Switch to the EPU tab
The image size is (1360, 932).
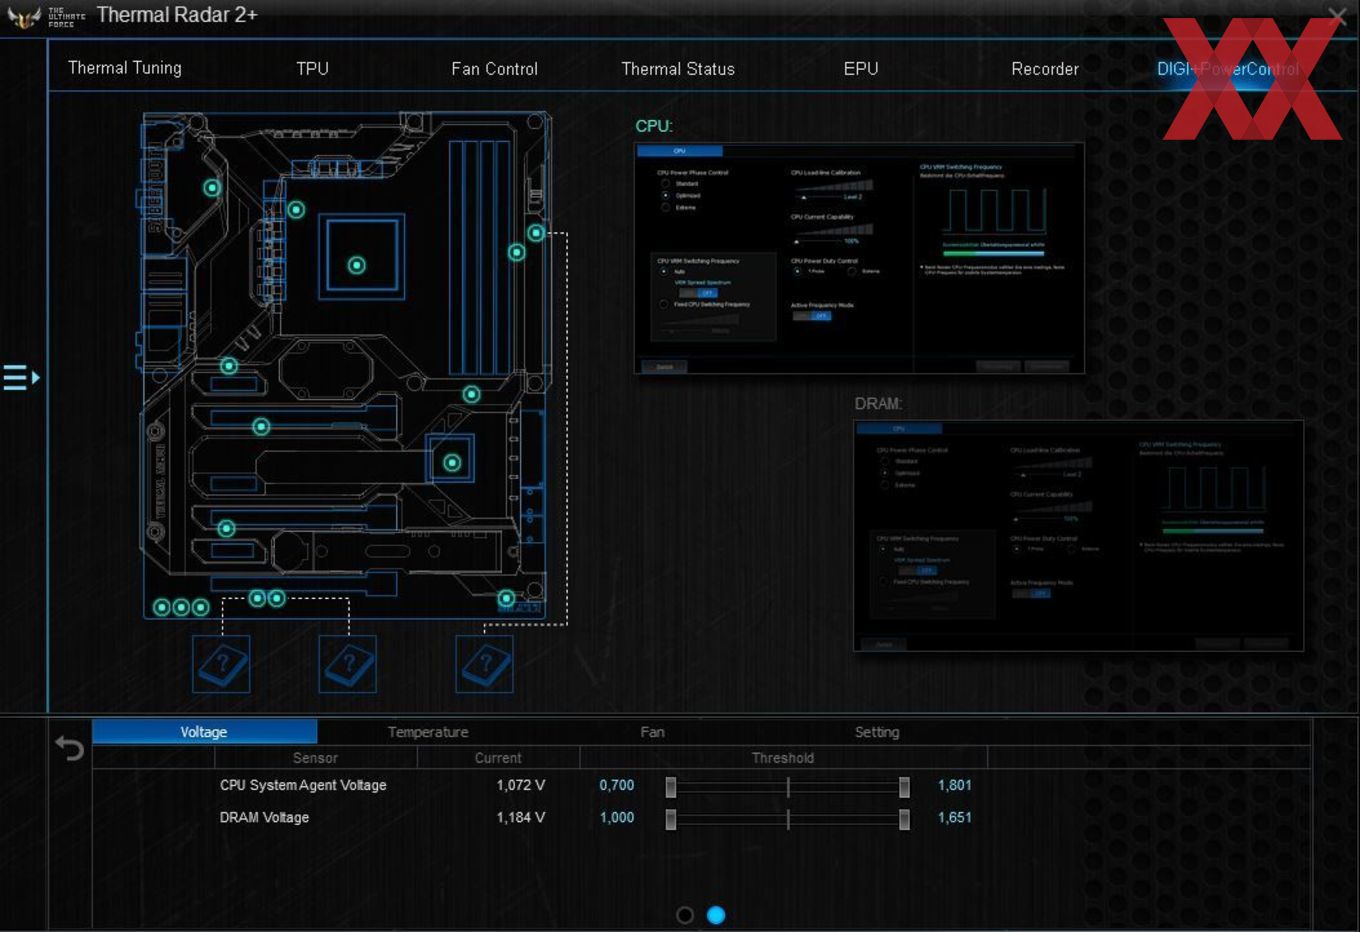[861, 69]
